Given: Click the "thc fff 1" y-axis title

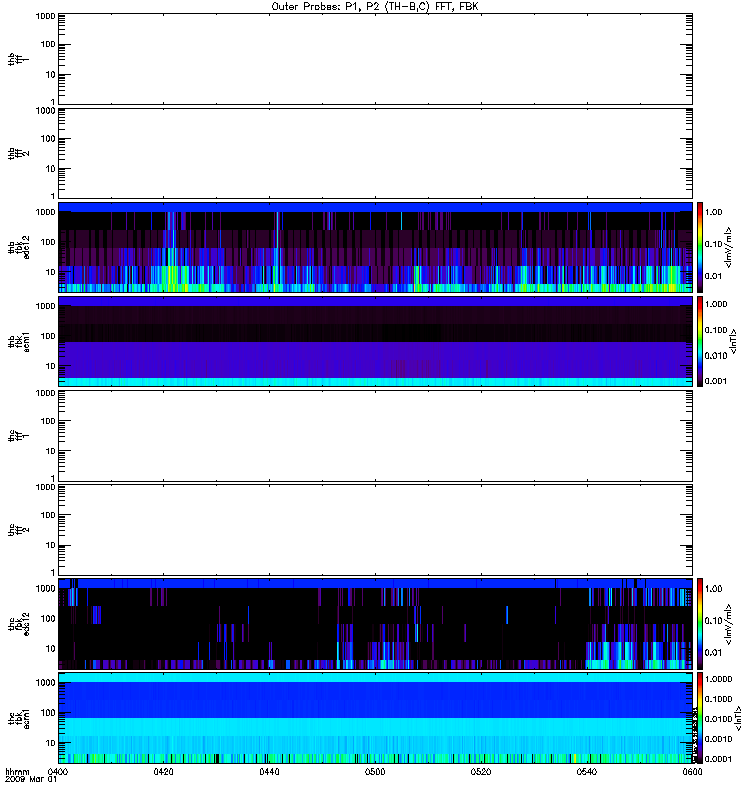Looking at the screenshot, I should pos(18,436).
